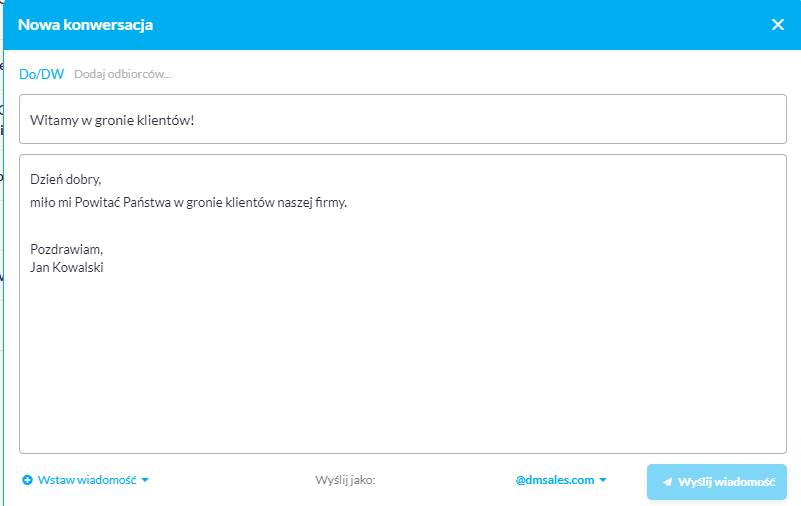This screenshot has height=506, width=801.
Task: Open the Wstaw wiadomość link
Action: point(87,480)
